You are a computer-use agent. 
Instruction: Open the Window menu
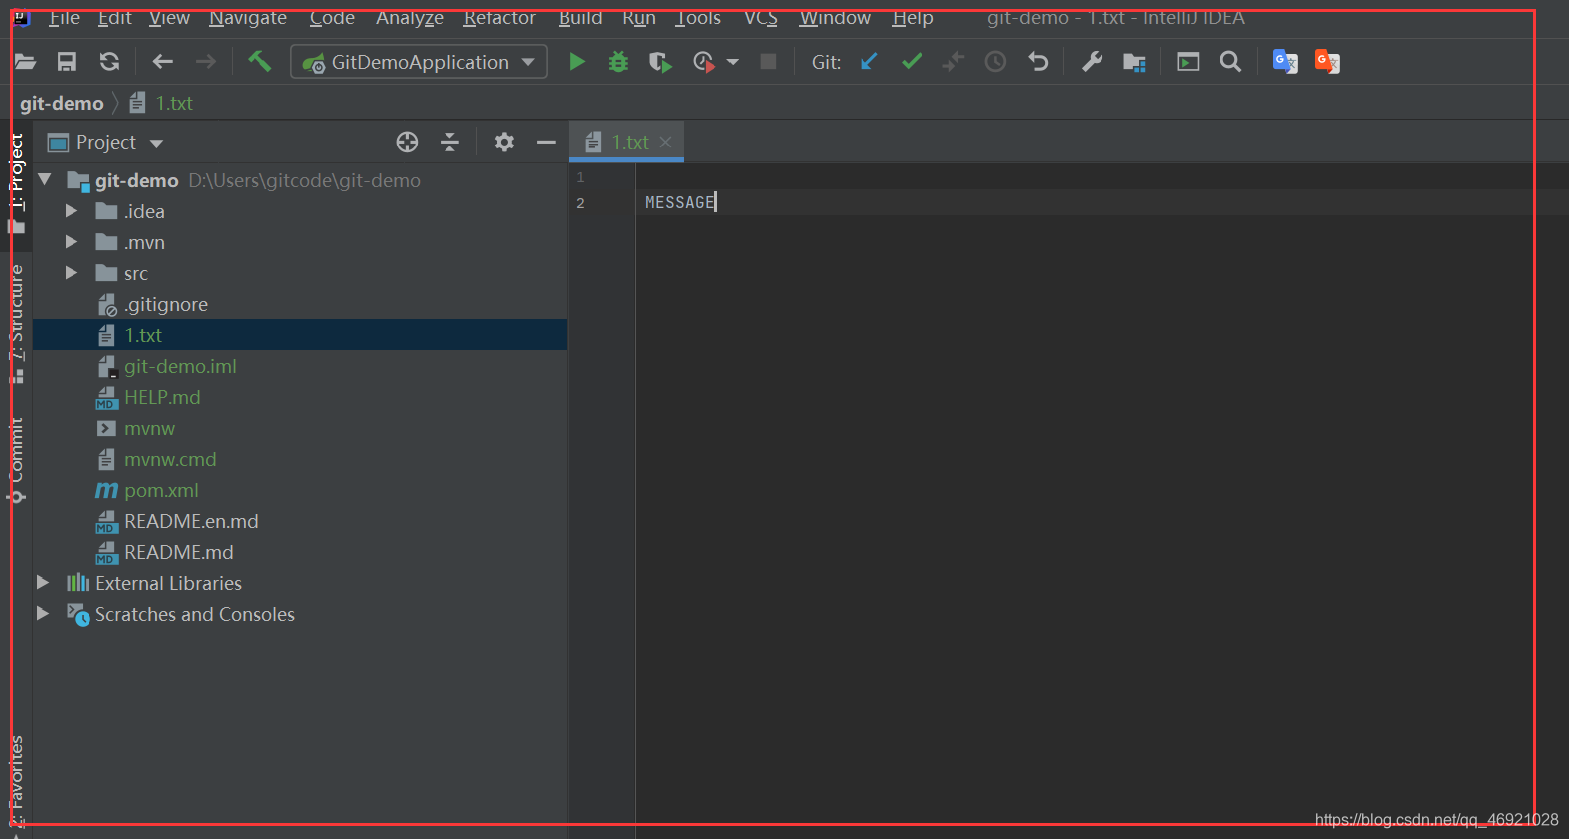click(x=835, y=18)
